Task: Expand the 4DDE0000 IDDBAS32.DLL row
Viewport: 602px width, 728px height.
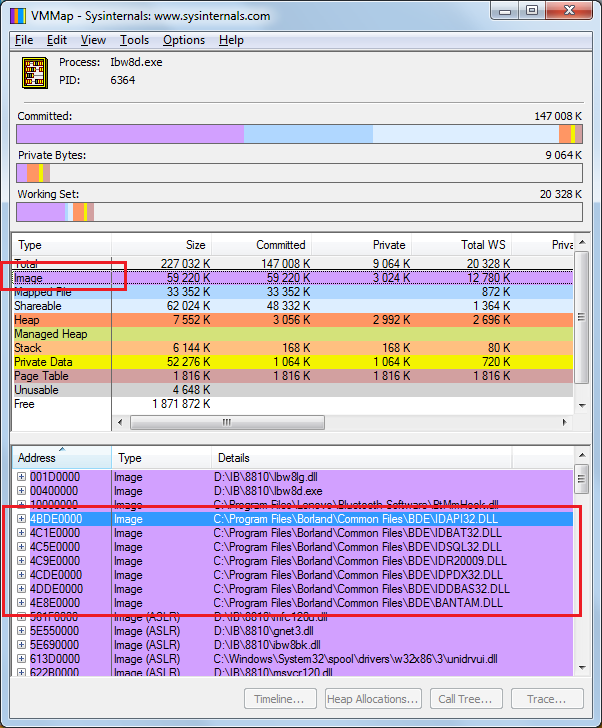Action: click(x=21, y=588)
